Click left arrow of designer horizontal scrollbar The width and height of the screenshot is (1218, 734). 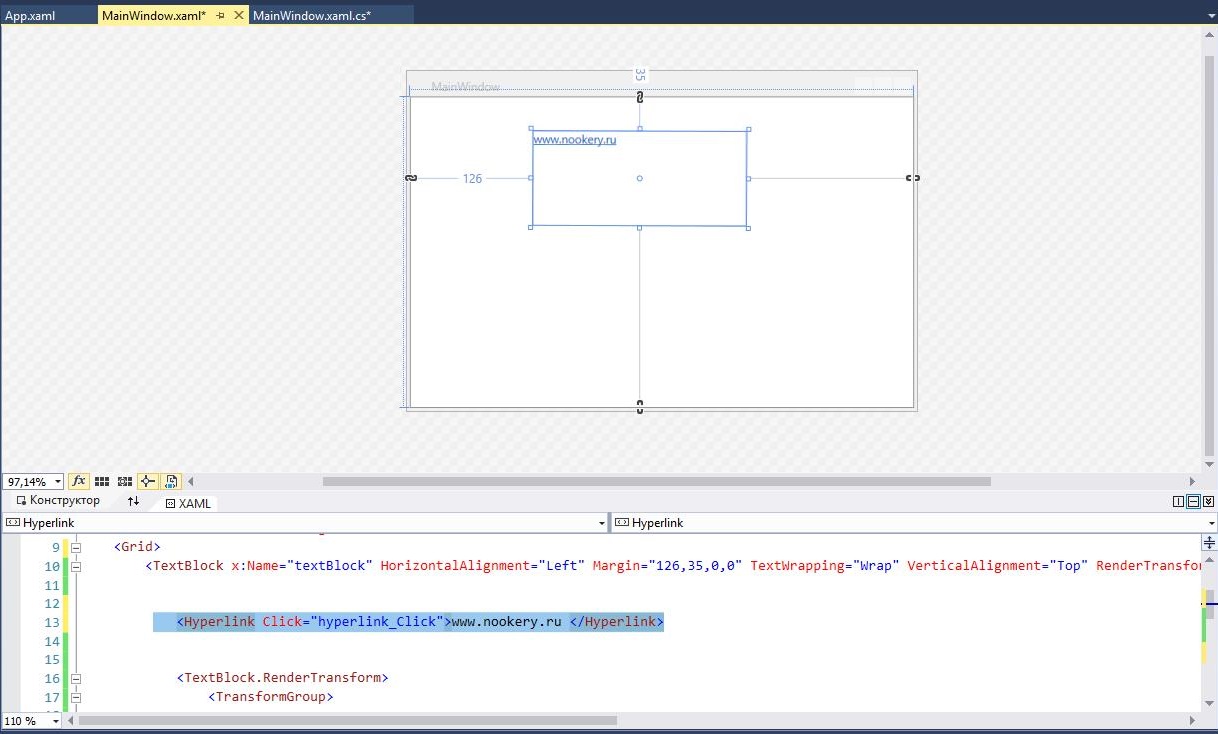(x=191, y=481)
